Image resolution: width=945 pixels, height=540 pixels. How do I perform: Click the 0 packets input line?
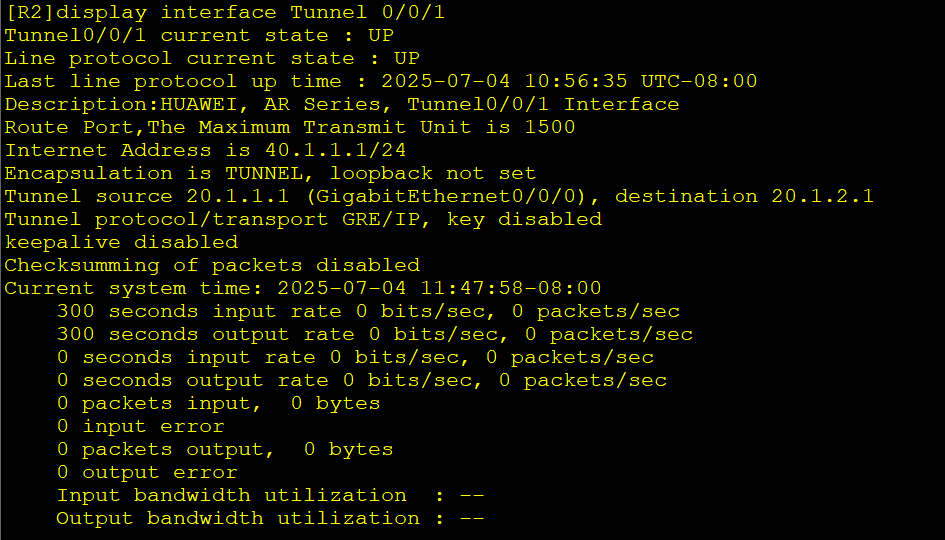[x=219, y=403]
